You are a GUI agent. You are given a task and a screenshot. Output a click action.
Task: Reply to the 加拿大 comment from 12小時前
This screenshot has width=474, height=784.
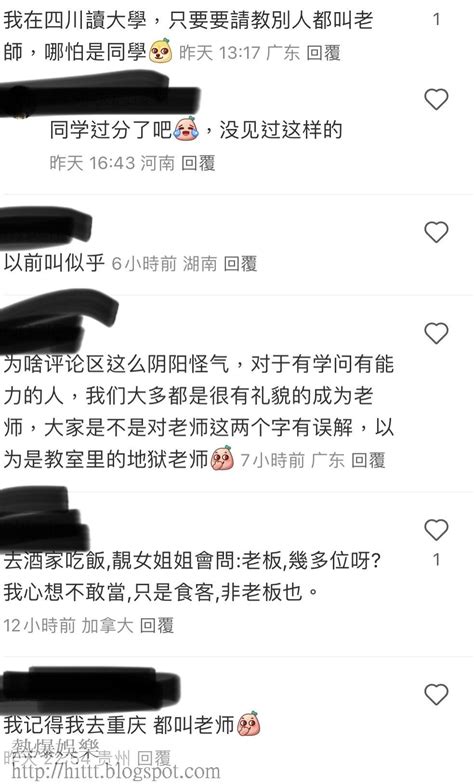click(x=156, y=625)
